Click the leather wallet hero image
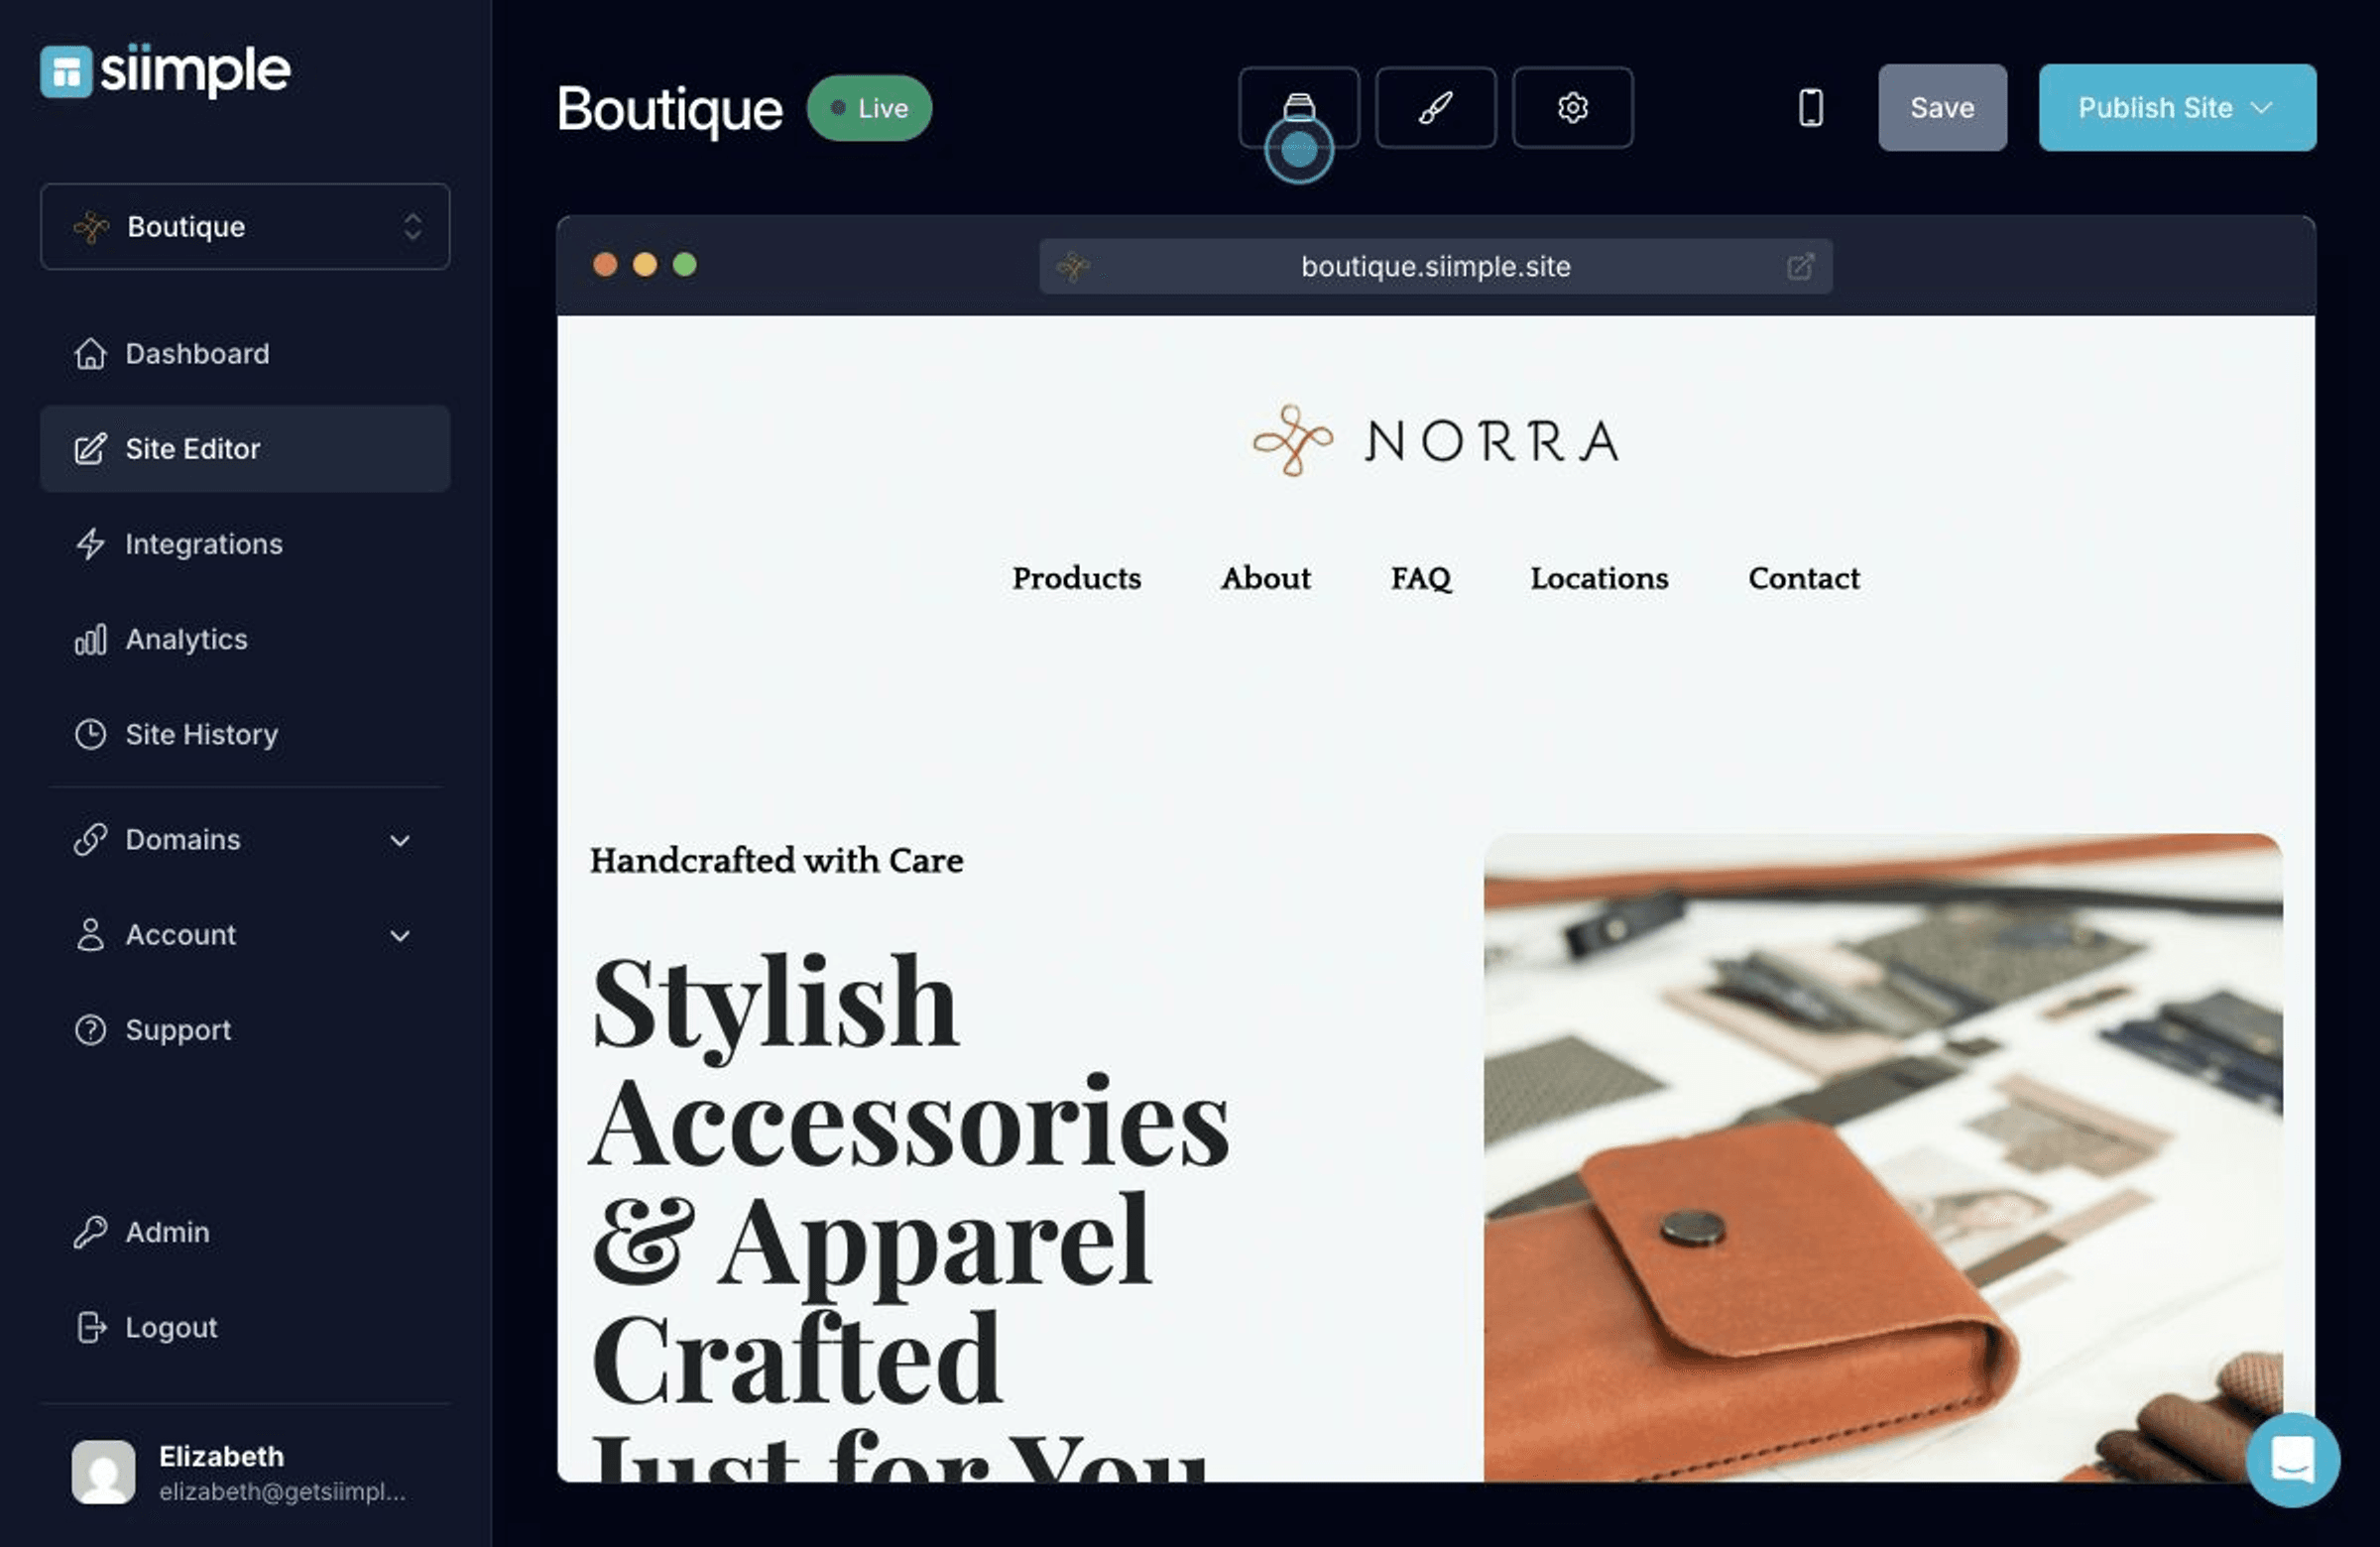The height and width of the screenshot is (1547, 2380). point(1882,1157)
